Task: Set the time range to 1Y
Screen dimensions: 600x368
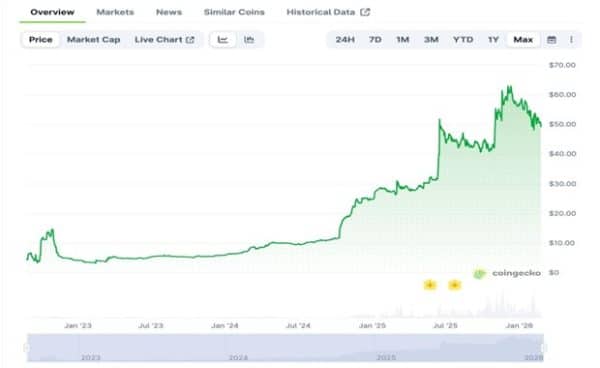Action: click(x=493, y=40)
